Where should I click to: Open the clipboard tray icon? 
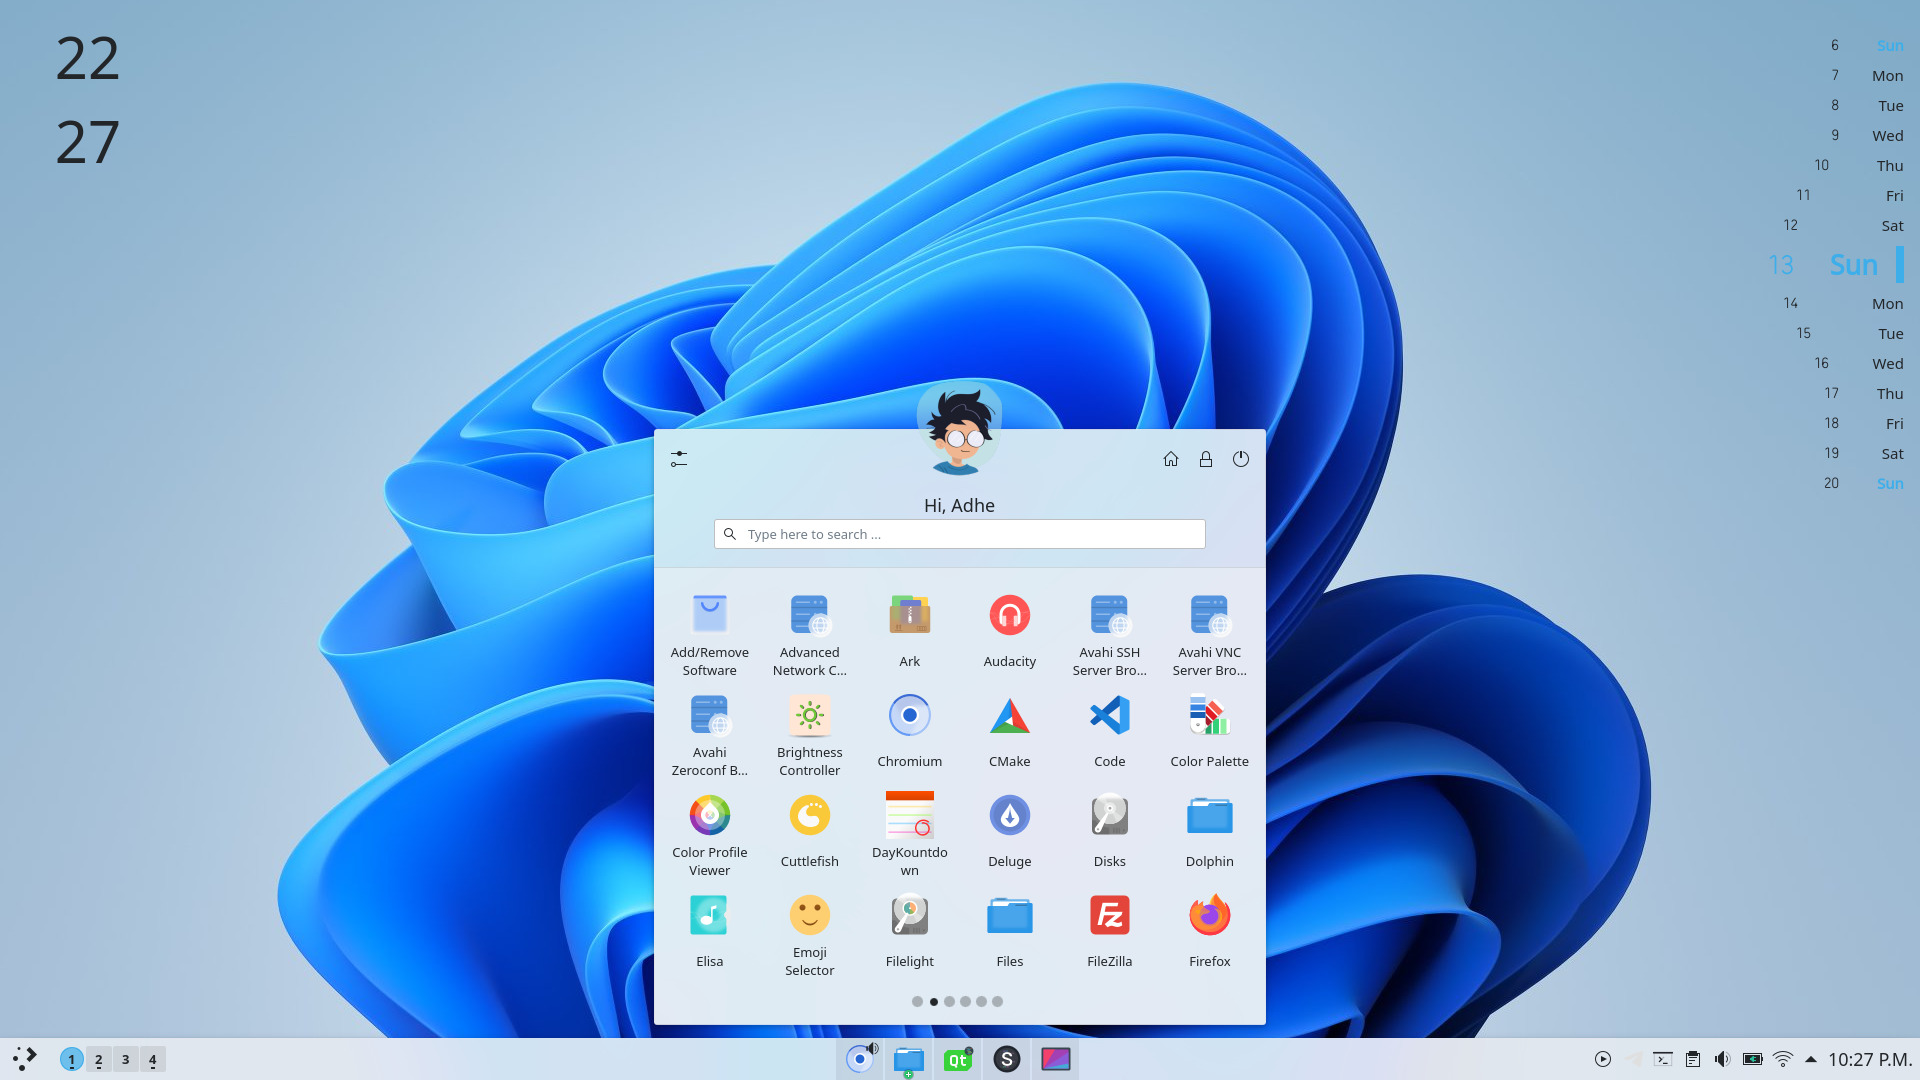click(x=1693, y=1059)
